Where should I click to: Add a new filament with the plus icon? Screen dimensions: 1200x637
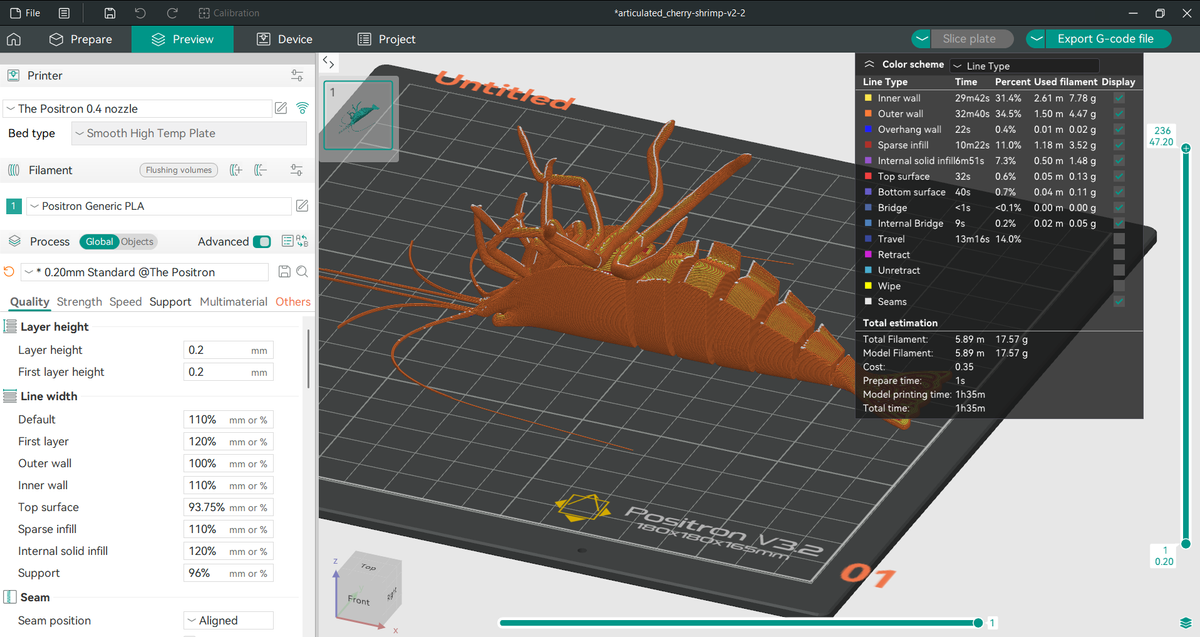coord(236,170)
